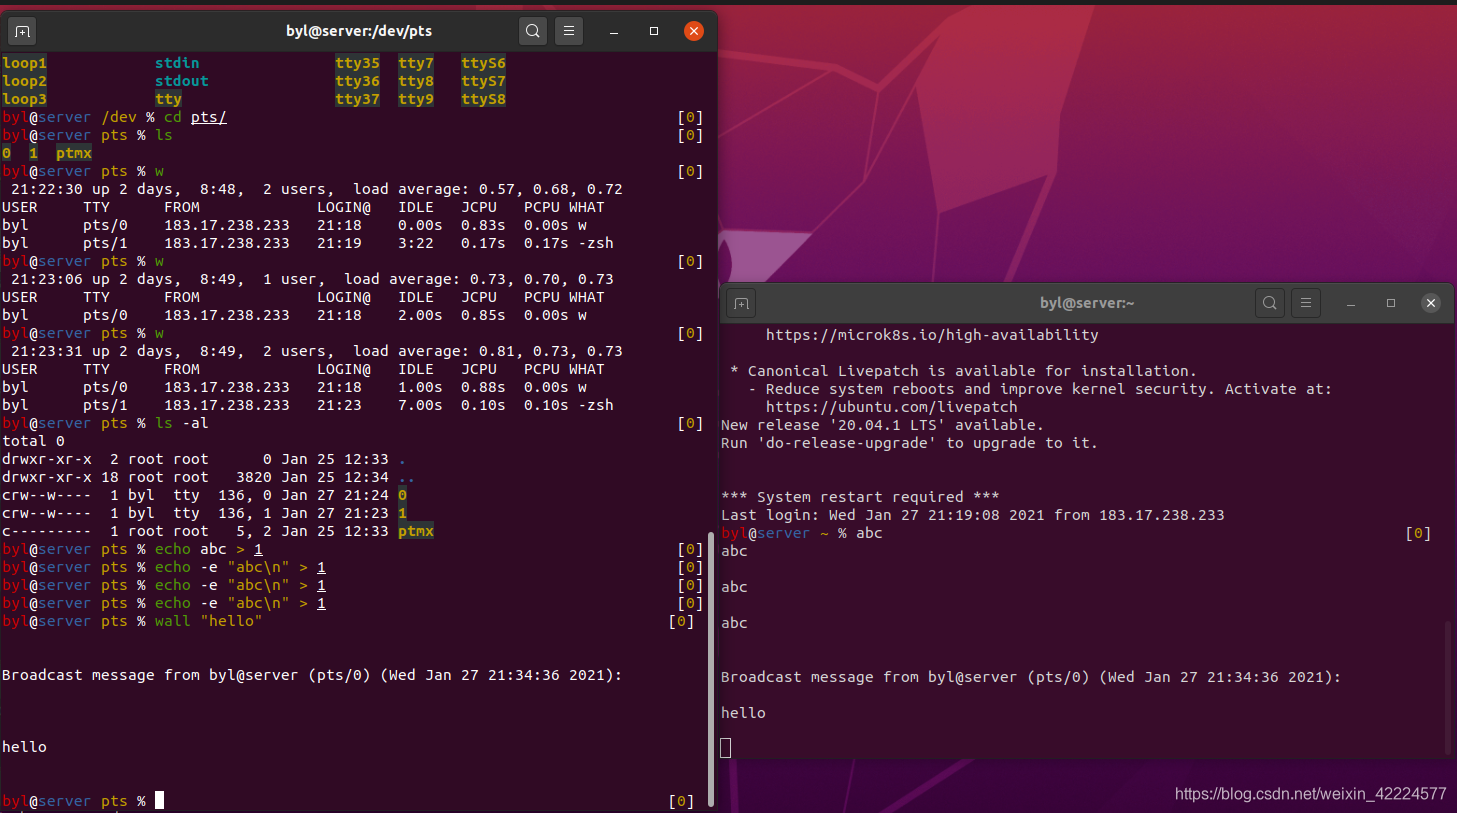
Task: Click the 'Last login' line in right terminal
Action: [x=972, y=515]
